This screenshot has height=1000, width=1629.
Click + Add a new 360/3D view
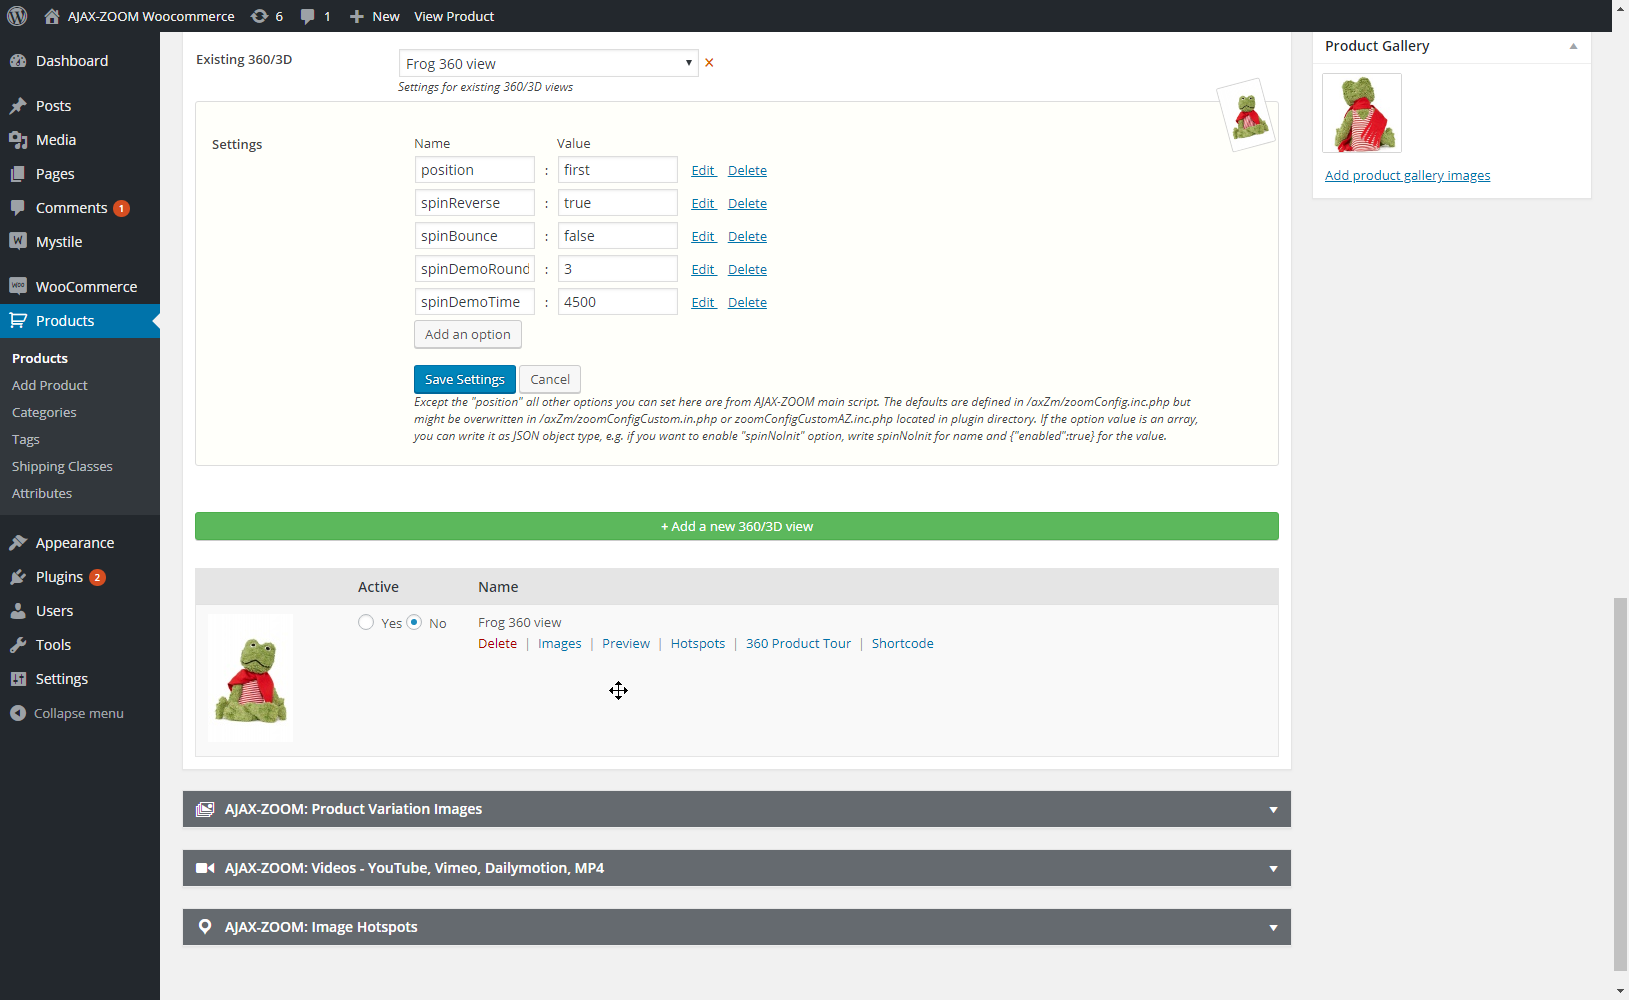pyautogui.click(x=737, y=526)
